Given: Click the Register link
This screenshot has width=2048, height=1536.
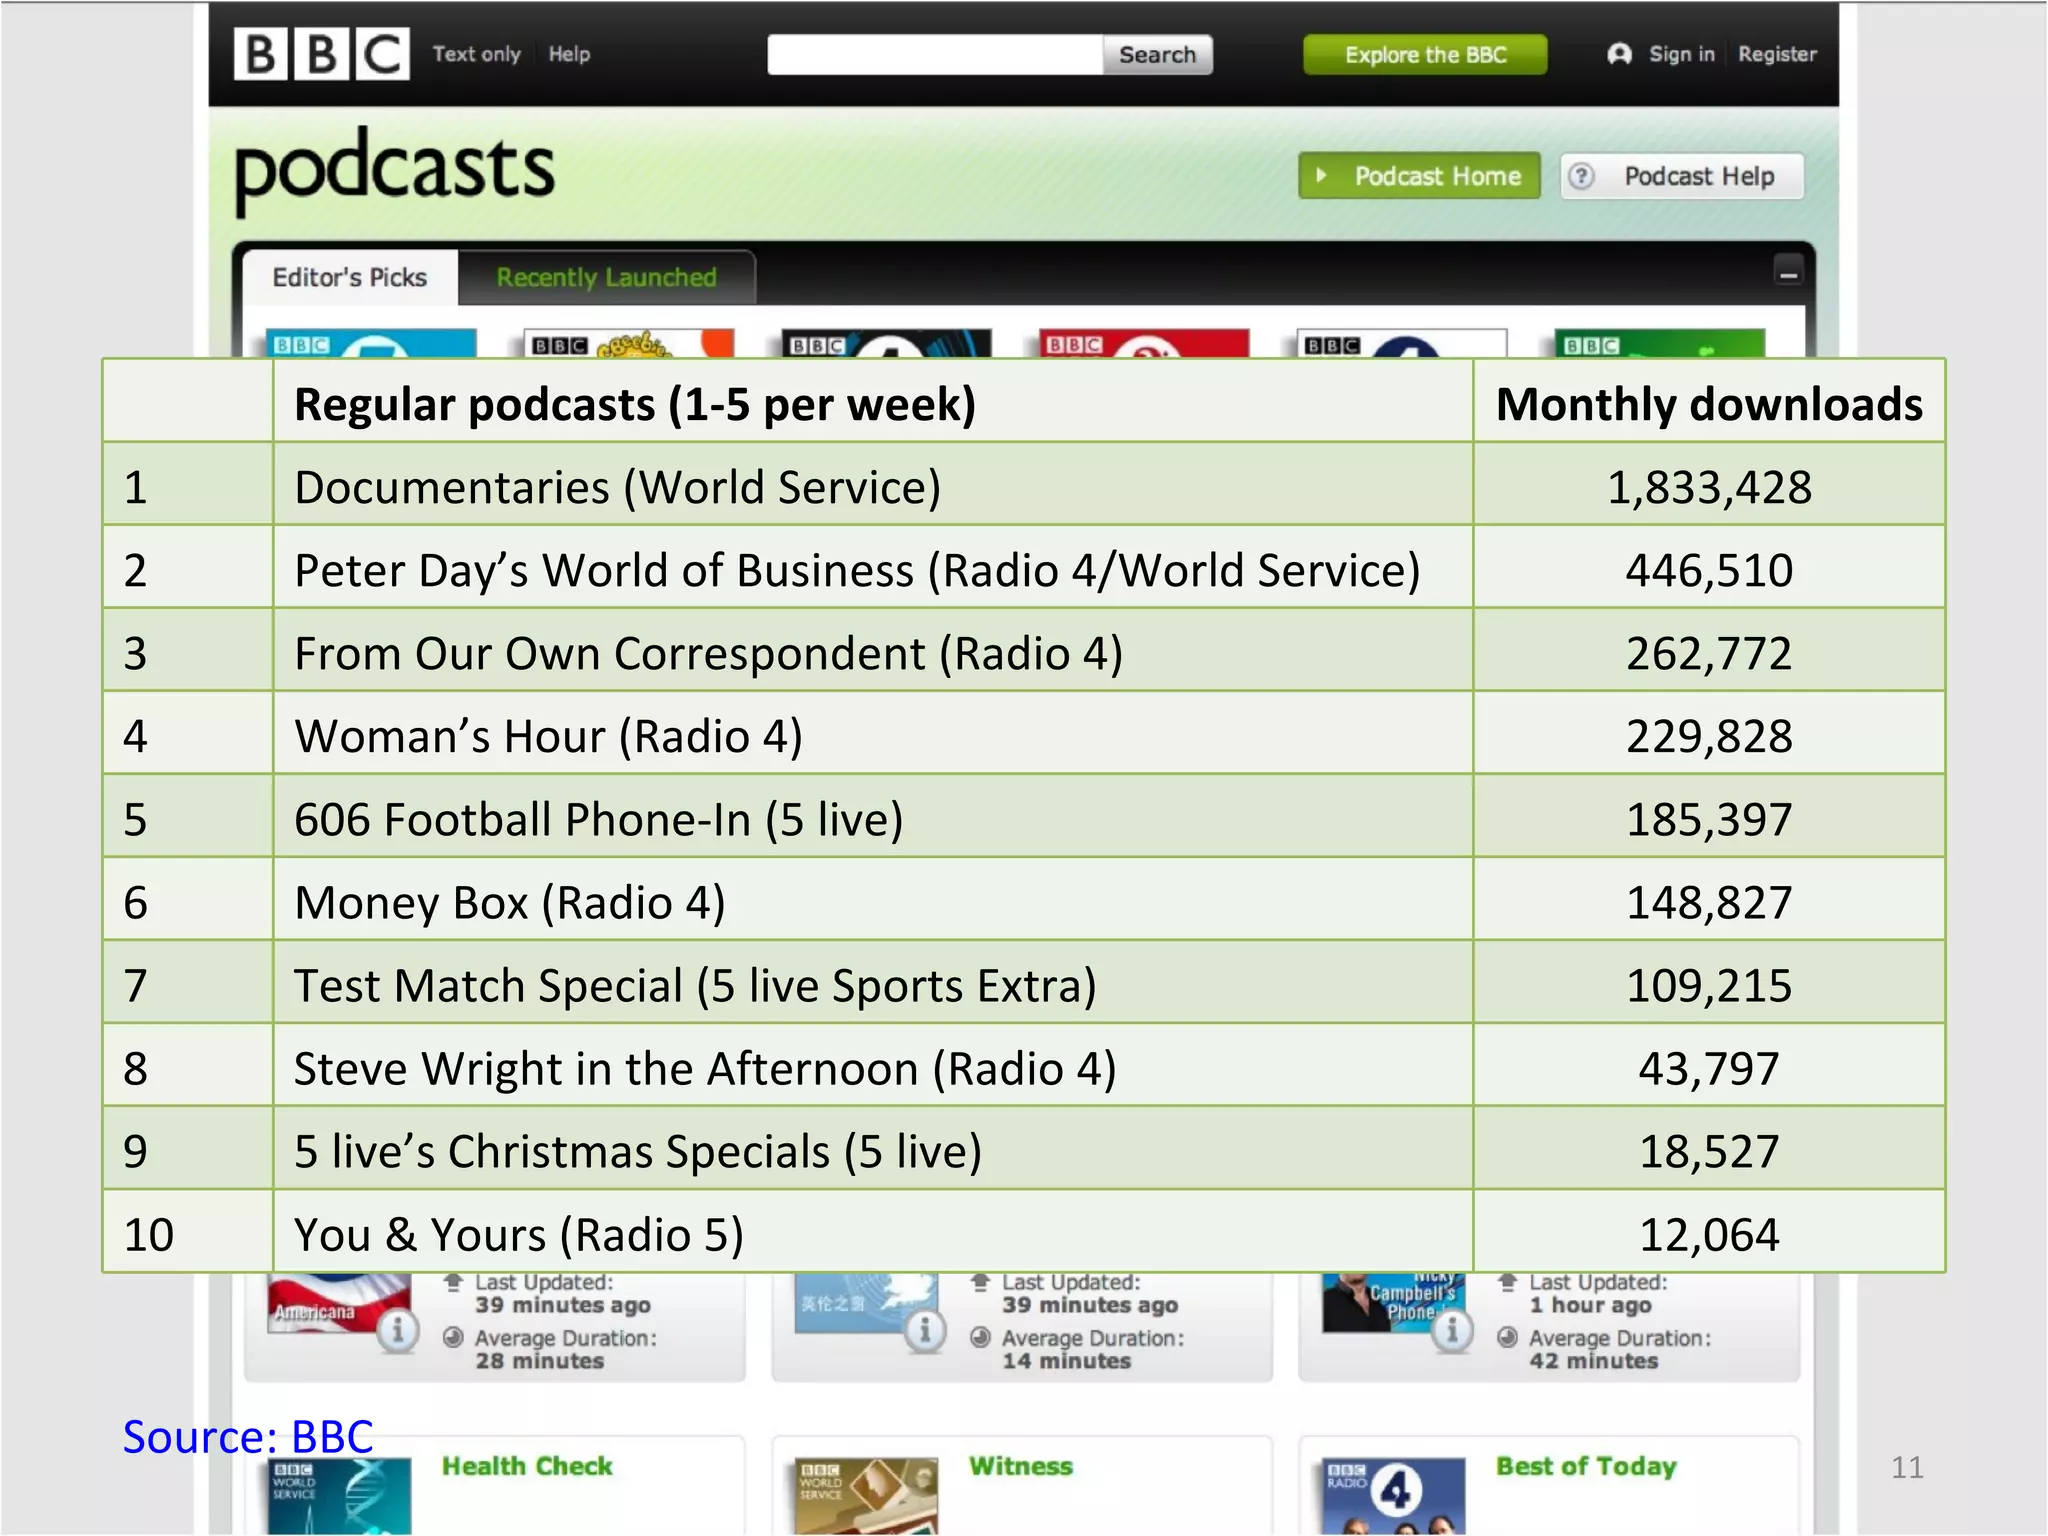Looking at the screenshot, I should [x=1777, y=54].
